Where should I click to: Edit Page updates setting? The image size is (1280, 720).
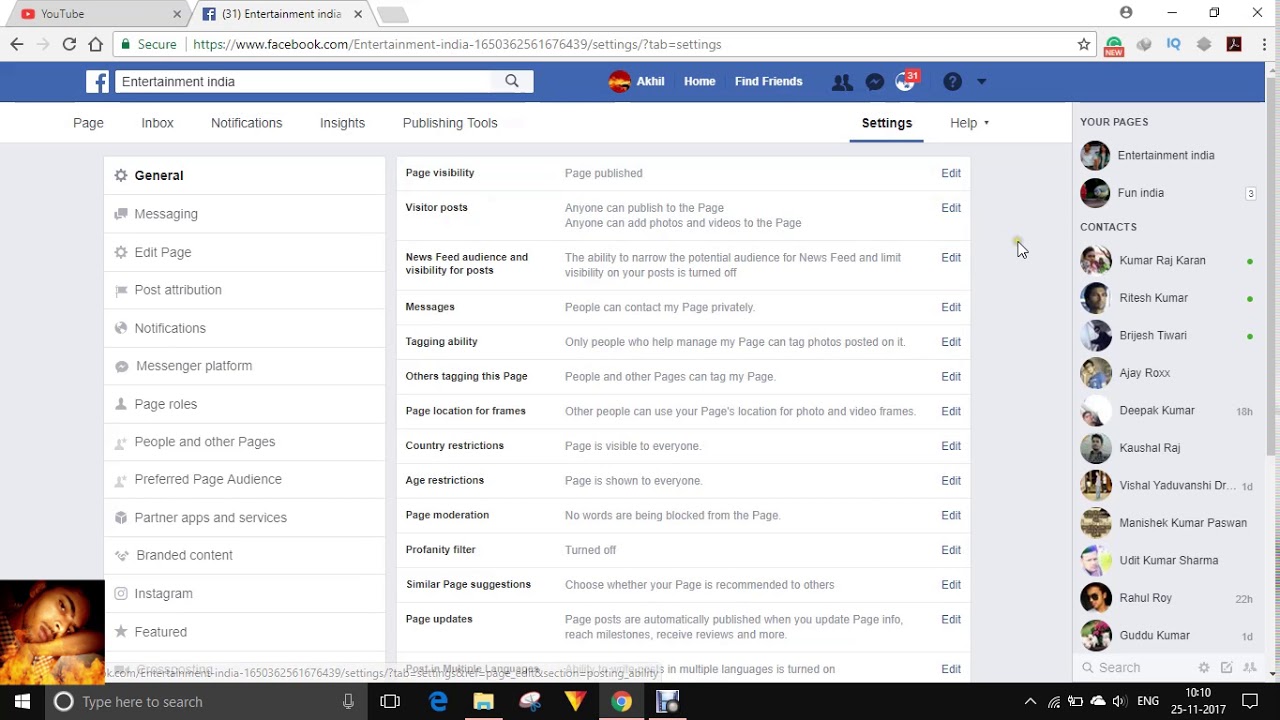point(951,620)
